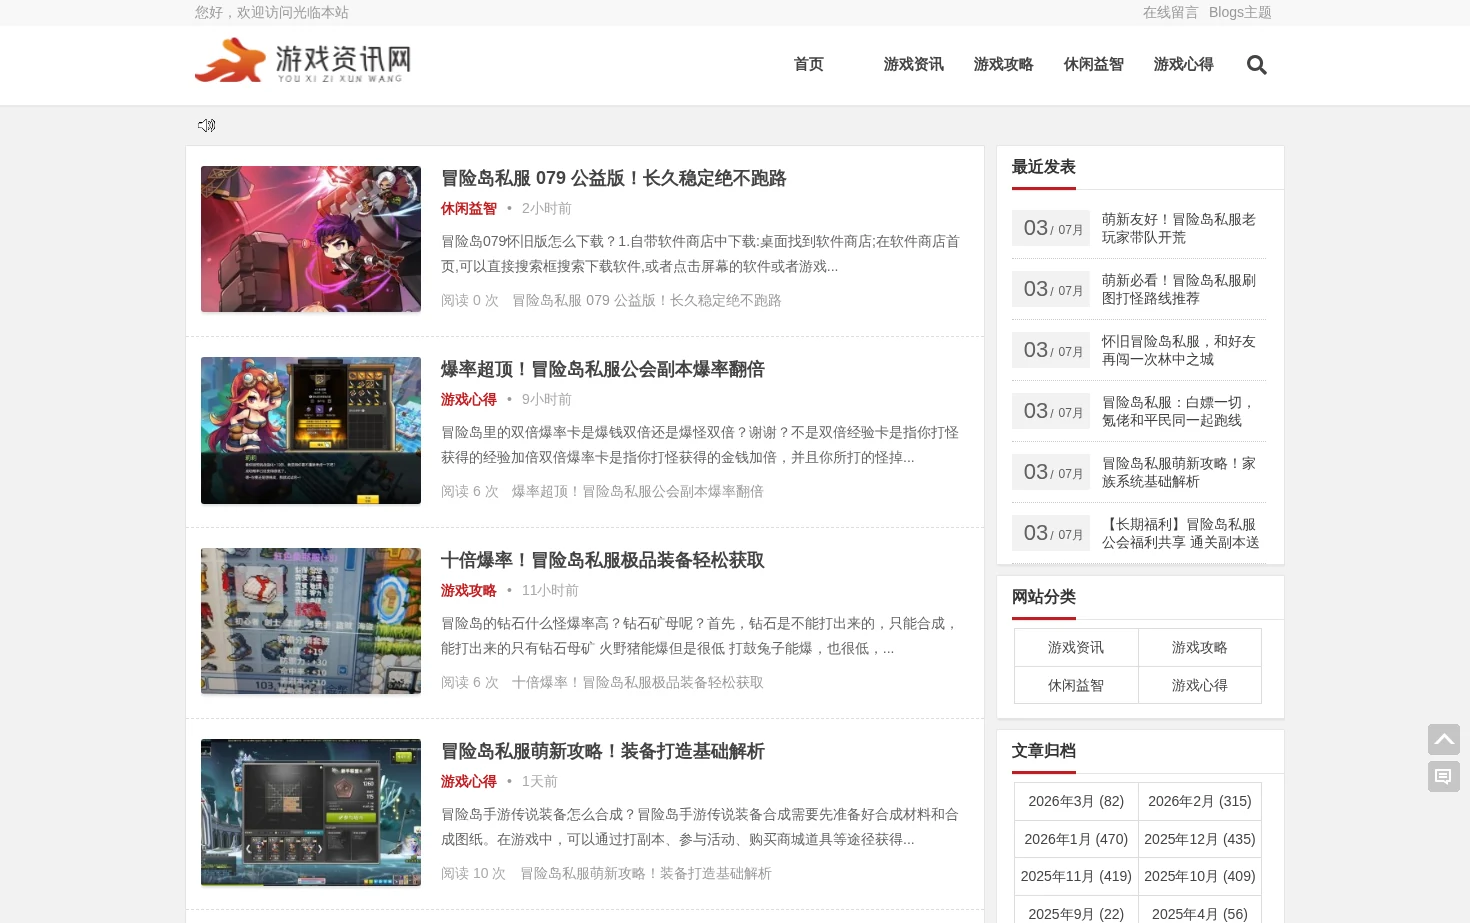The height and width of the screenshot is (923, 1470).
Task: Click thumbnail of 十倍爆率 极品装备 article
Action: 311,621
